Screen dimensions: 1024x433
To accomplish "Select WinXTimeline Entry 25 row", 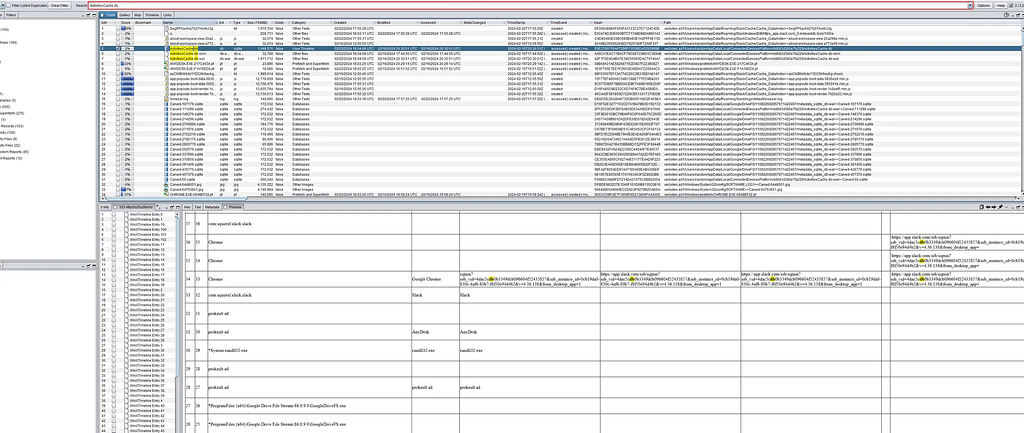I will pos(139,320).
